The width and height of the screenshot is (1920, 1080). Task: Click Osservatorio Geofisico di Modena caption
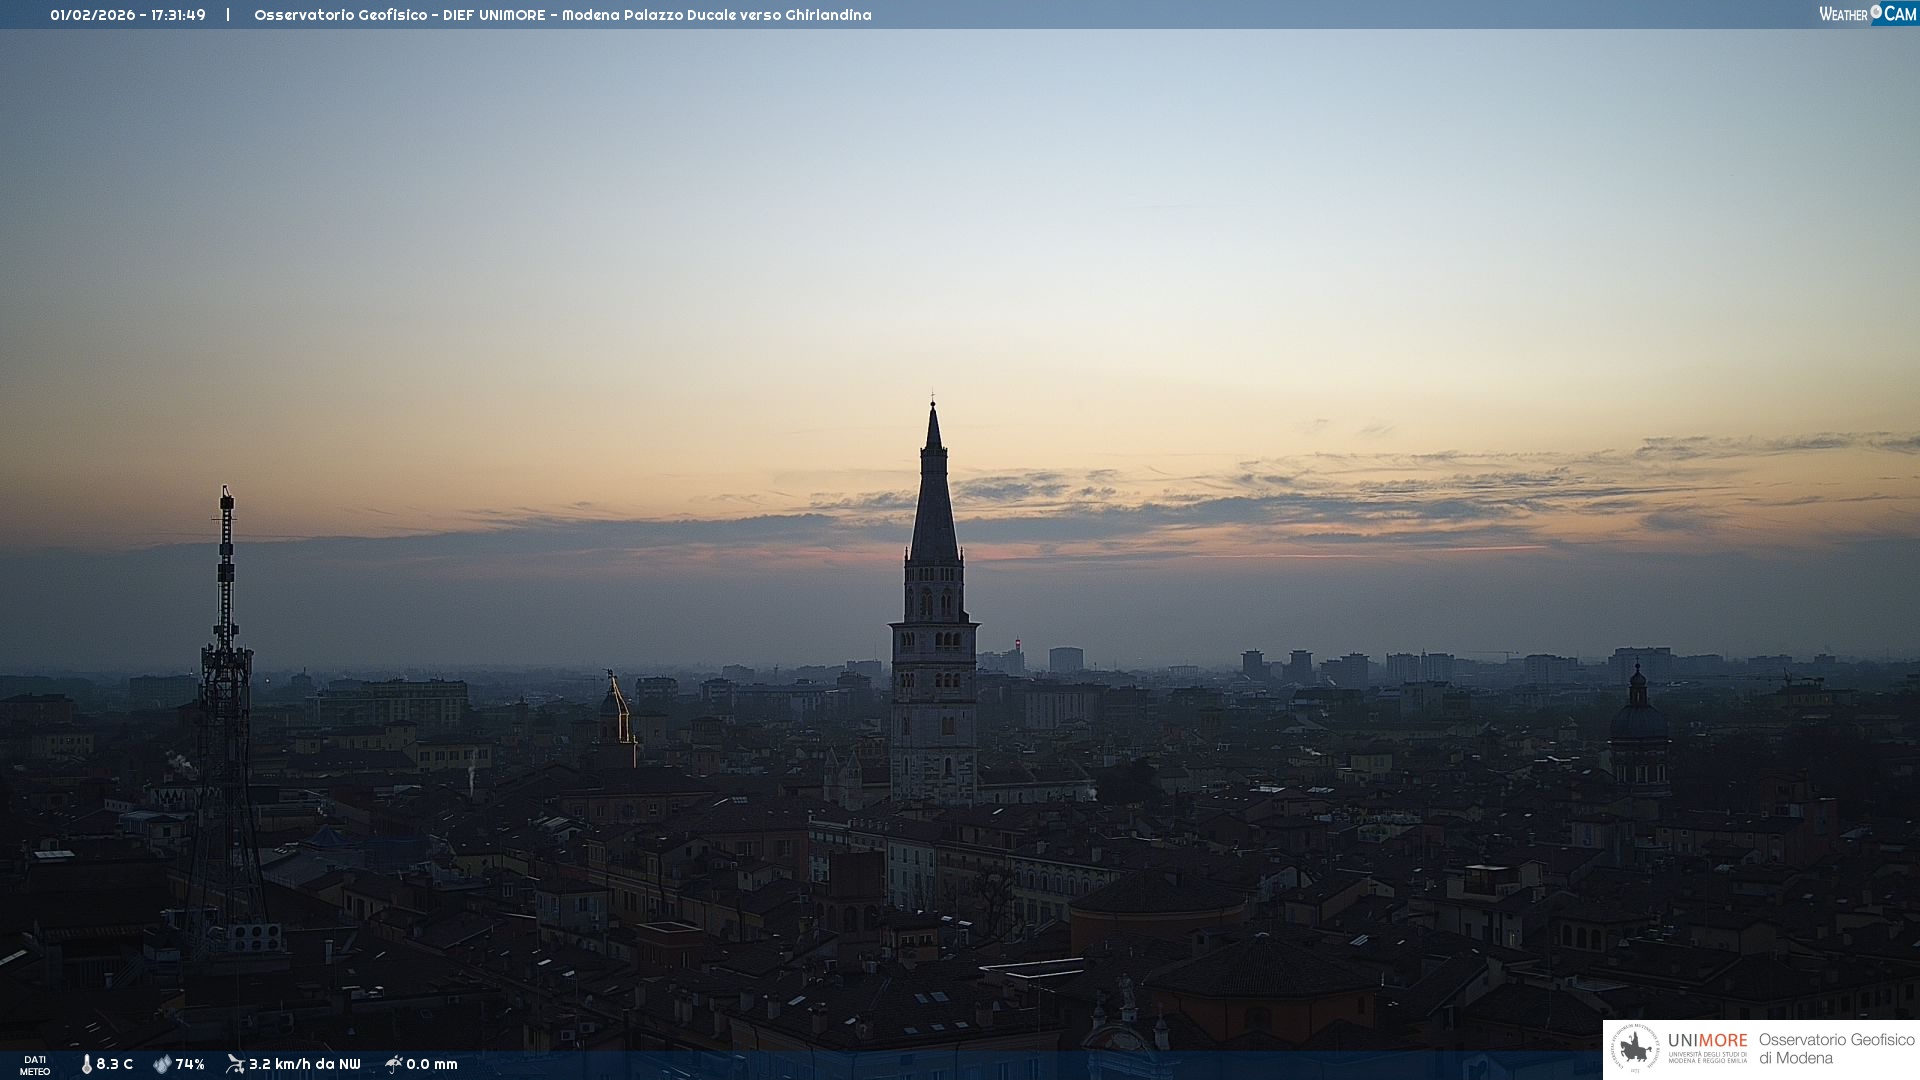click(1836, 1049)
